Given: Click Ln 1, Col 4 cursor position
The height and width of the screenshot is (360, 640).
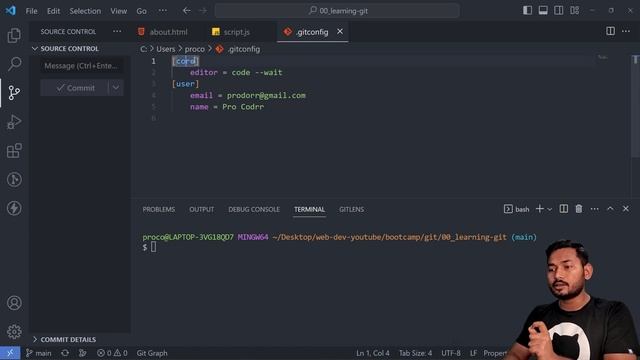Looking at the screenshot, I should tap(373, 353).
